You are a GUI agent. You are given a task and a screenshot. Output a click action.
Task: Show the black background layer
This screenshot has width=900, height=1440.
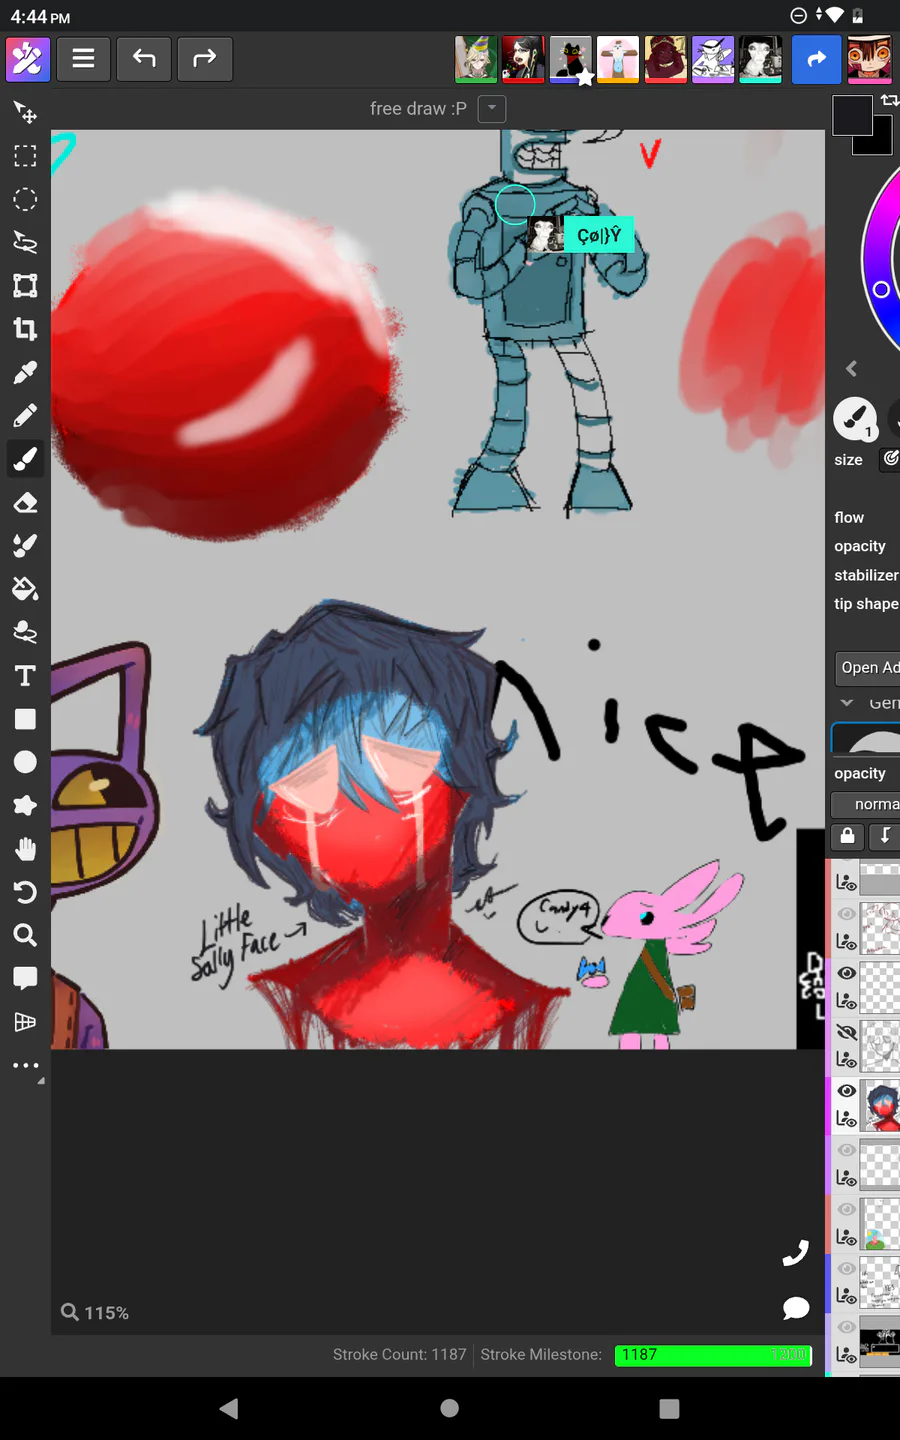[x=846, y=1326]
